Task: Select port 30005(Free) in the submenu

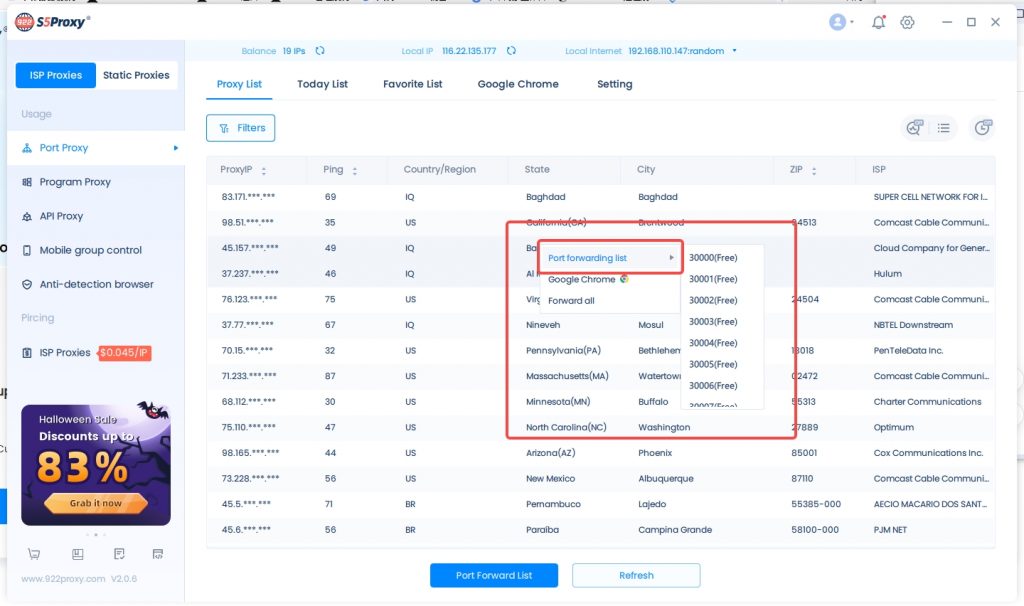Action: click(722, 364)
